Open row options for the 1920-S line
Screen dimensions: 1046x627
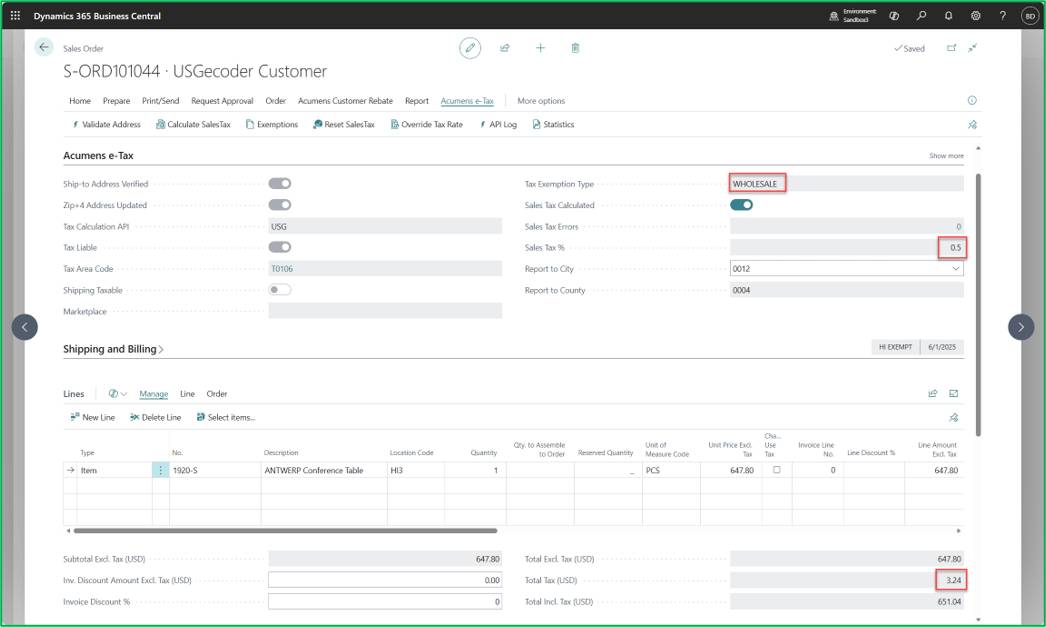coord(160,470)
